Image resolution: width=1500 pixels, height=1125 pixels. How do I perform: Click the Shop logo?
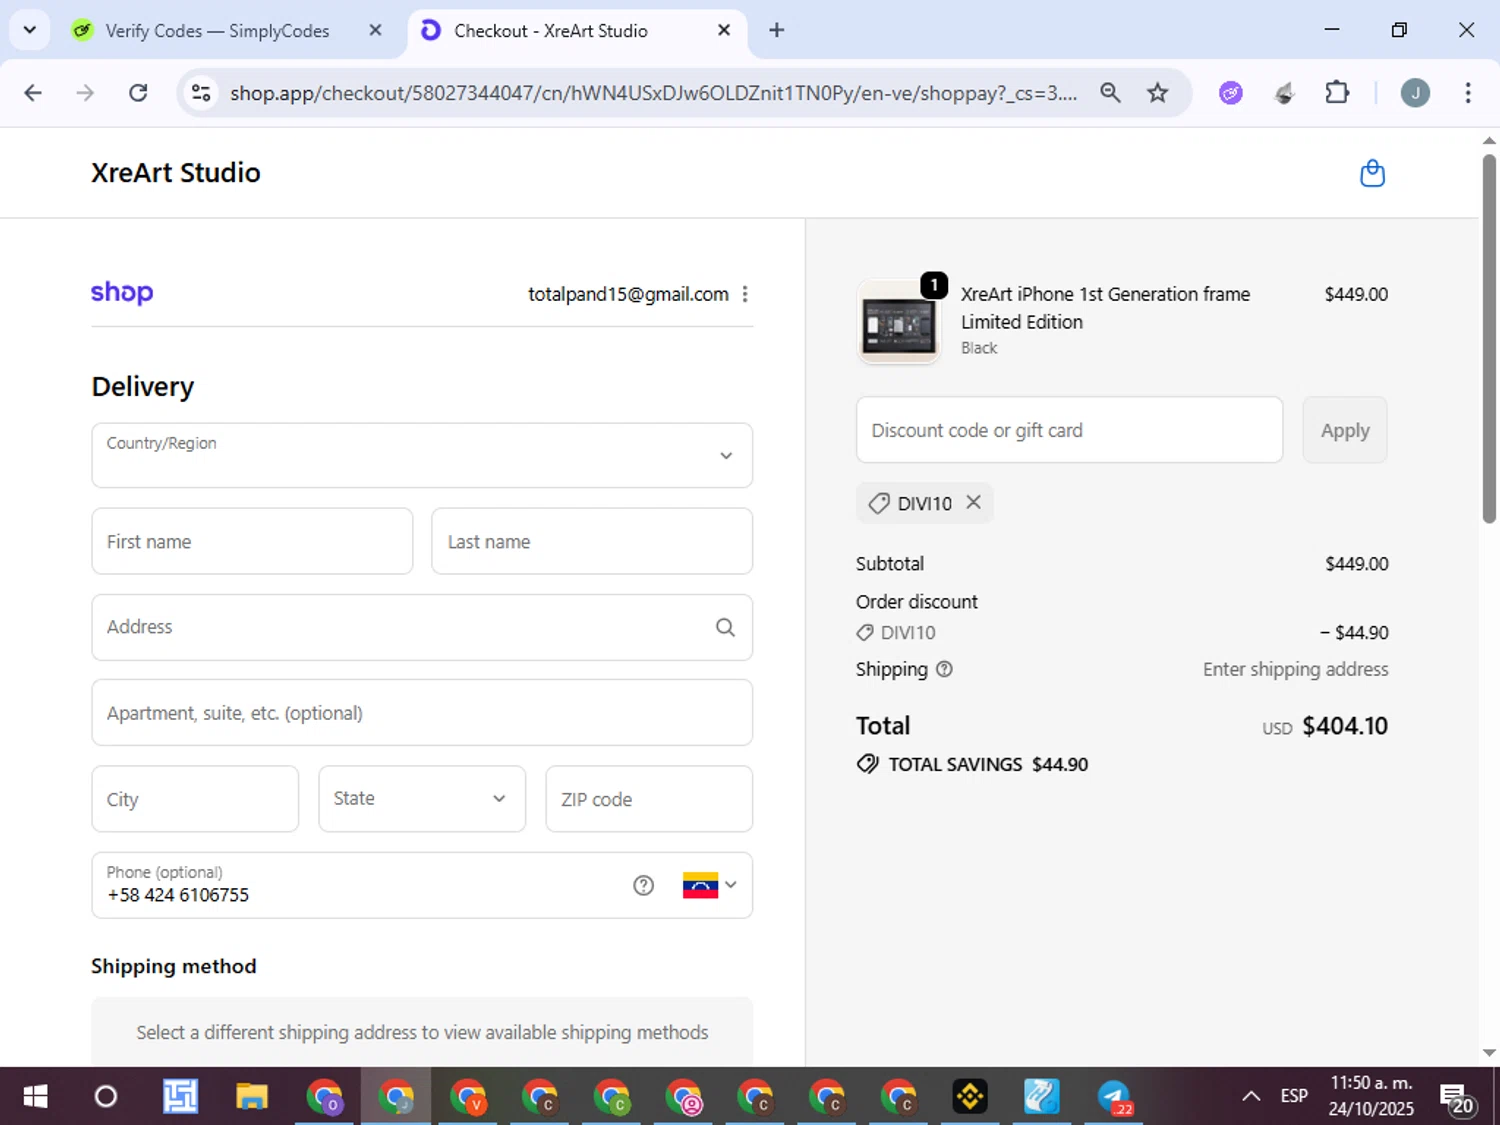tap(122, 292)
